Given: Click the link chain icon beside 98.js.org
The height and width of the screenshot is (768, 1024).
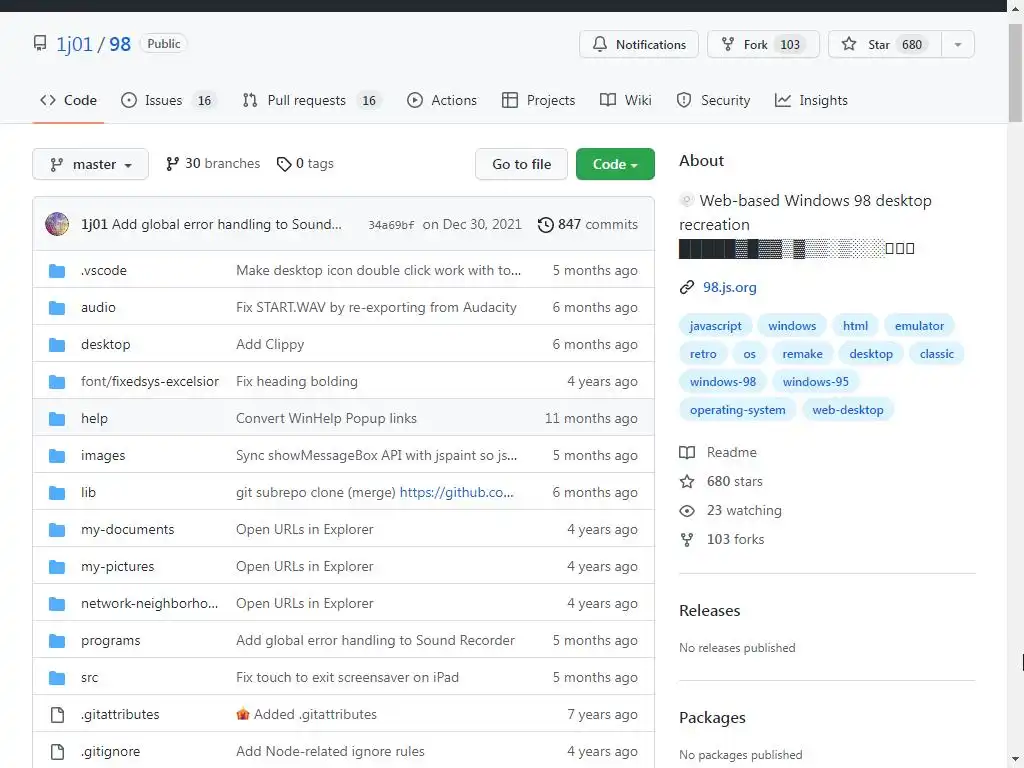Looking at the screenshot, I should click(x=686, y=287).
